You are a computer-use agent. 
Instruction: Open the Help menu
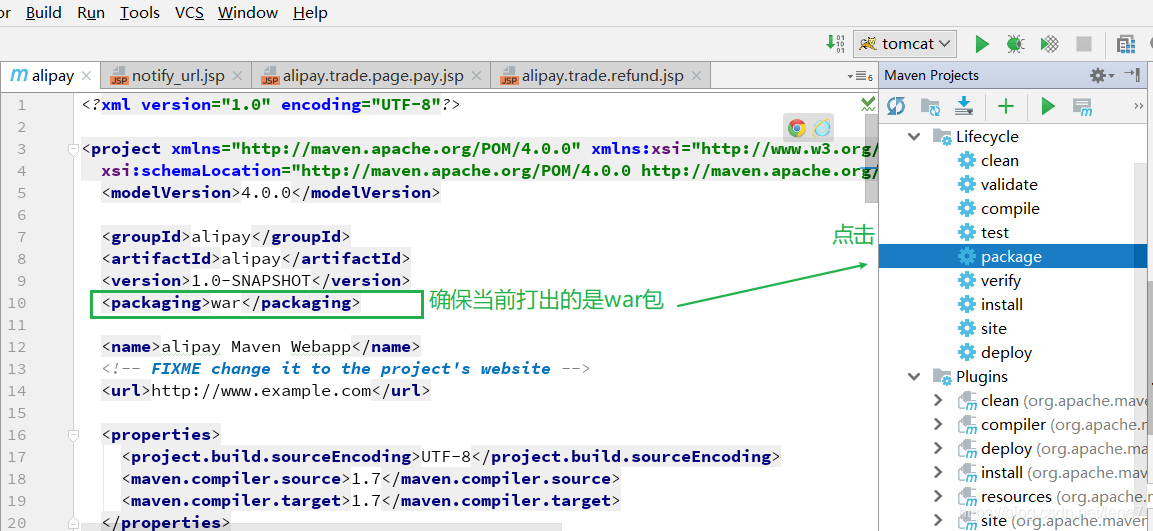point(310,13)
